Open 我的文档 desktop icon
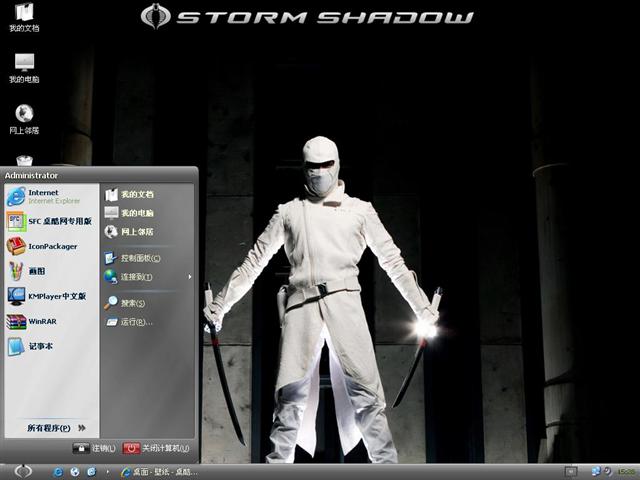The height and width of the screenshot is (480, 640). click(24, 18)
